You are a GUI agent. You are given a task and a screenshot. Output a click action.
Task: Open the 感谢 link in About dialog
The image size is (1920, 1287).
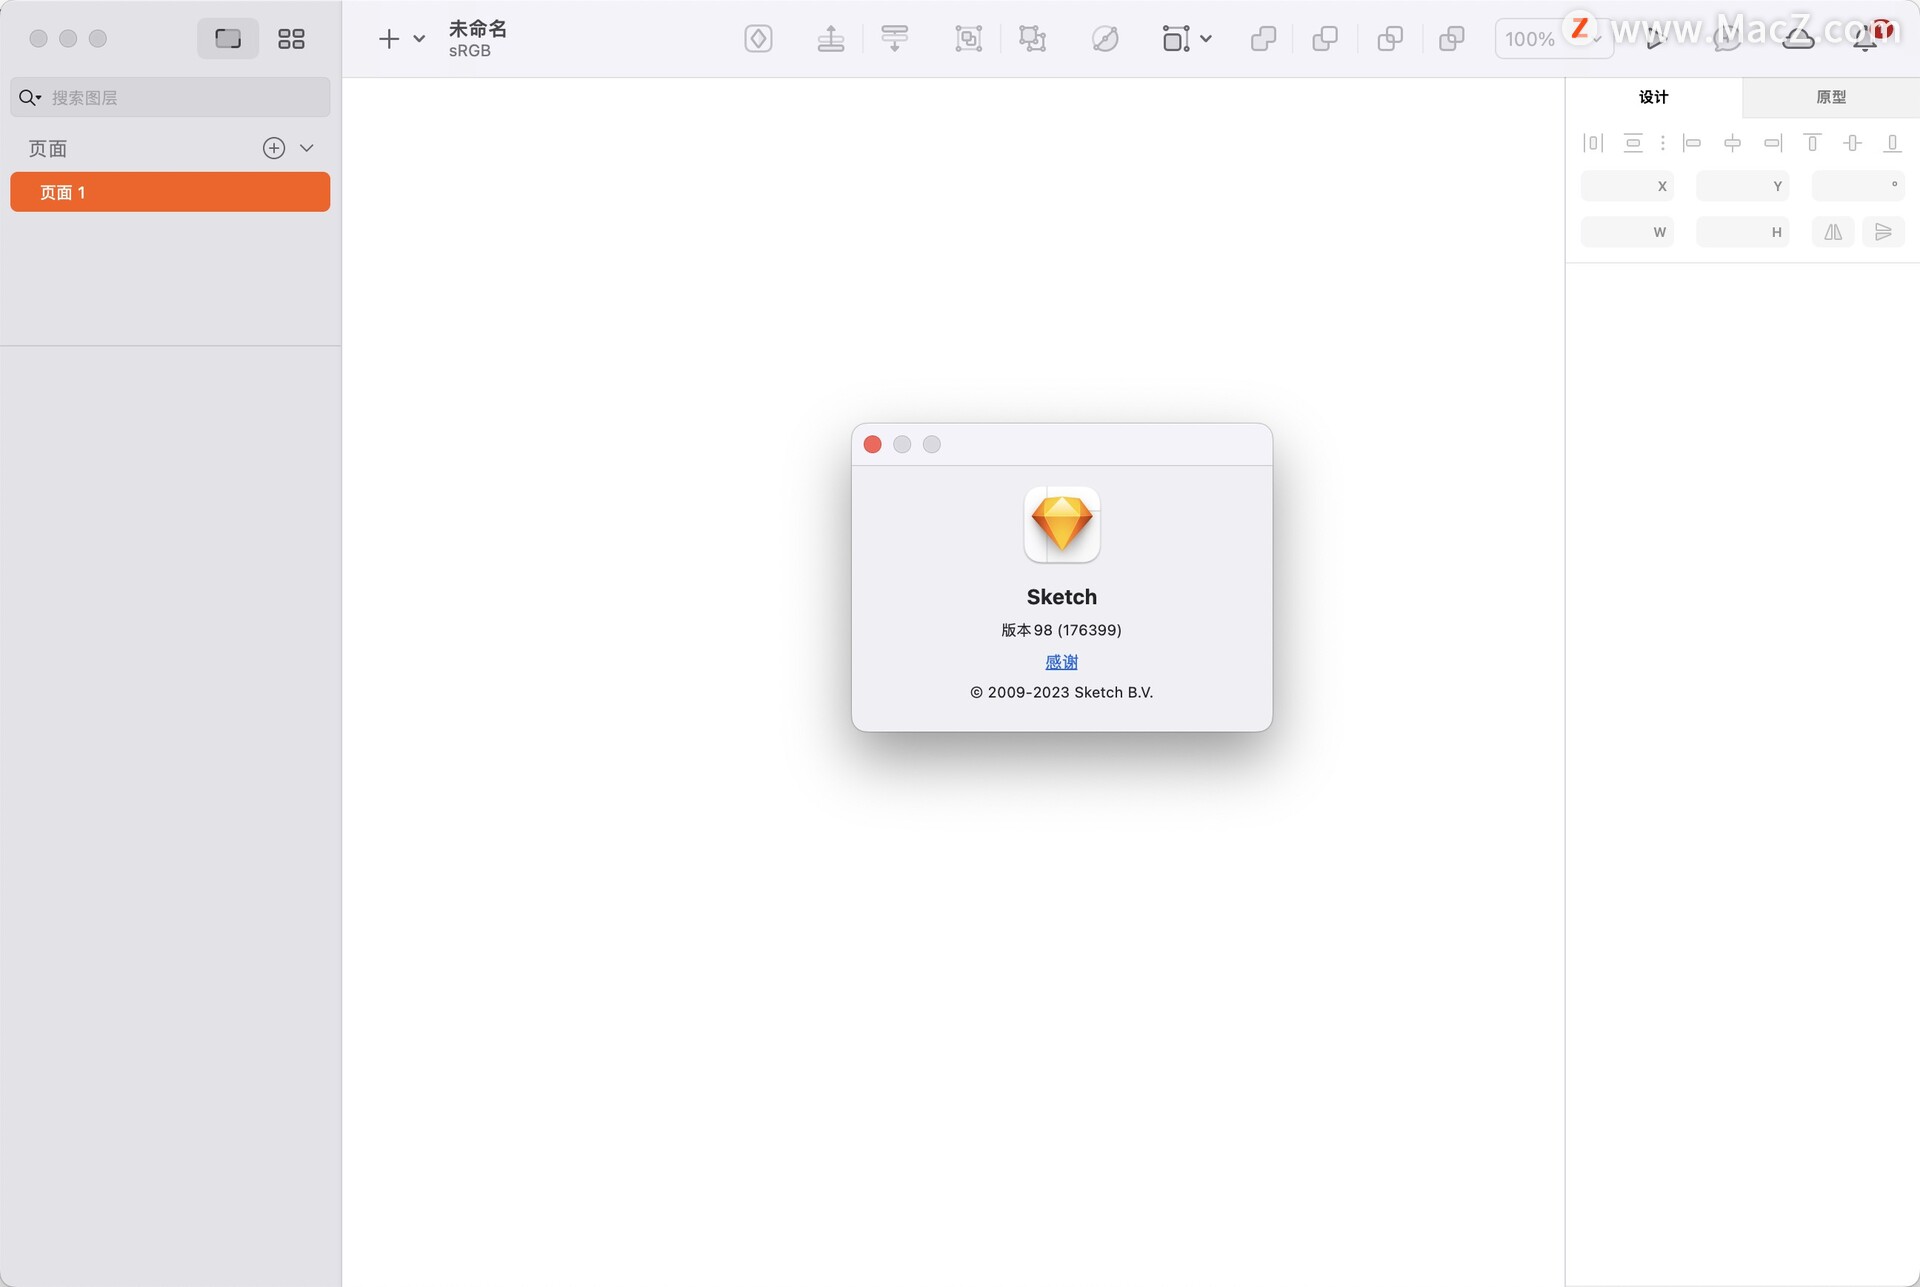pos(1061,662)
